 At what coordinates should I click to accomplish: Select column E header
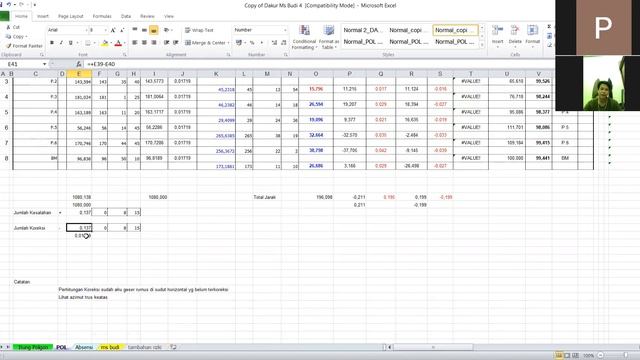click(x=79, y=74)
